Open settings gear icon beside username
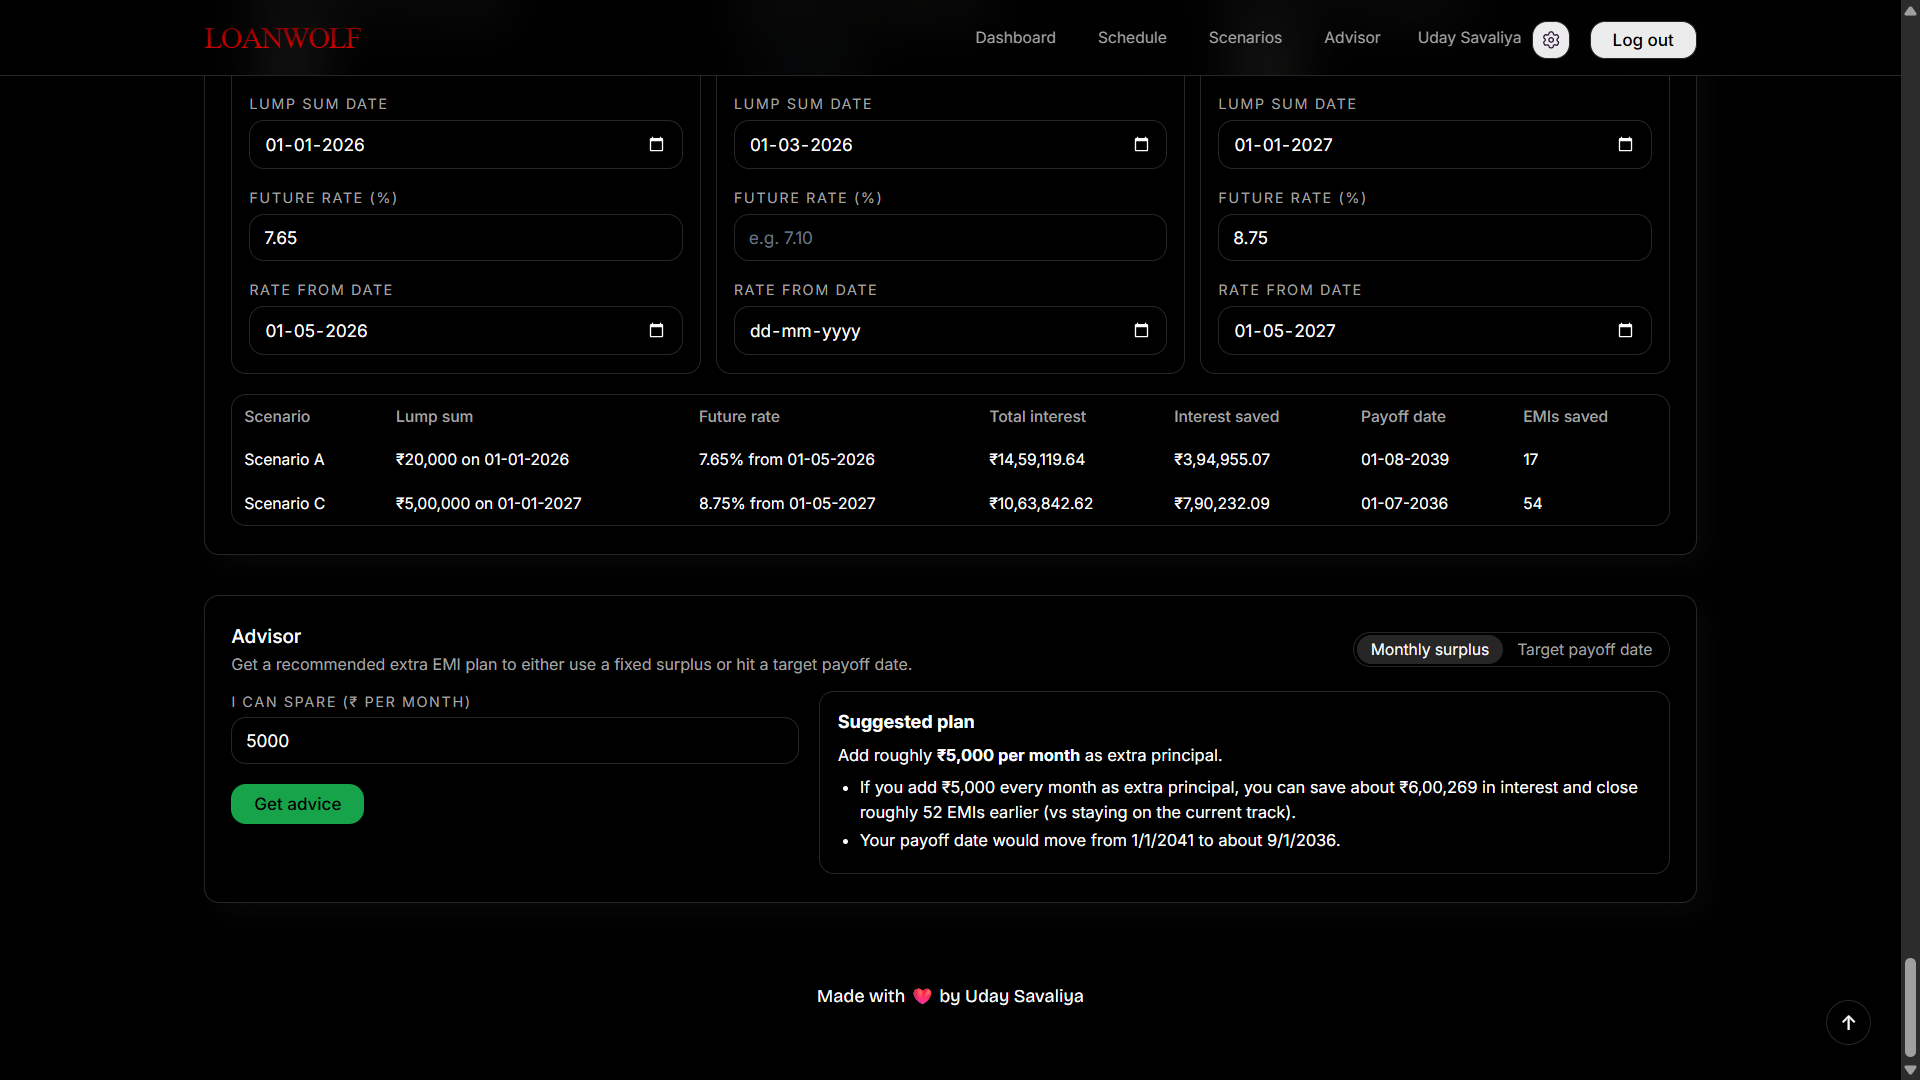1920x1080 pixels. (1550, 40)
